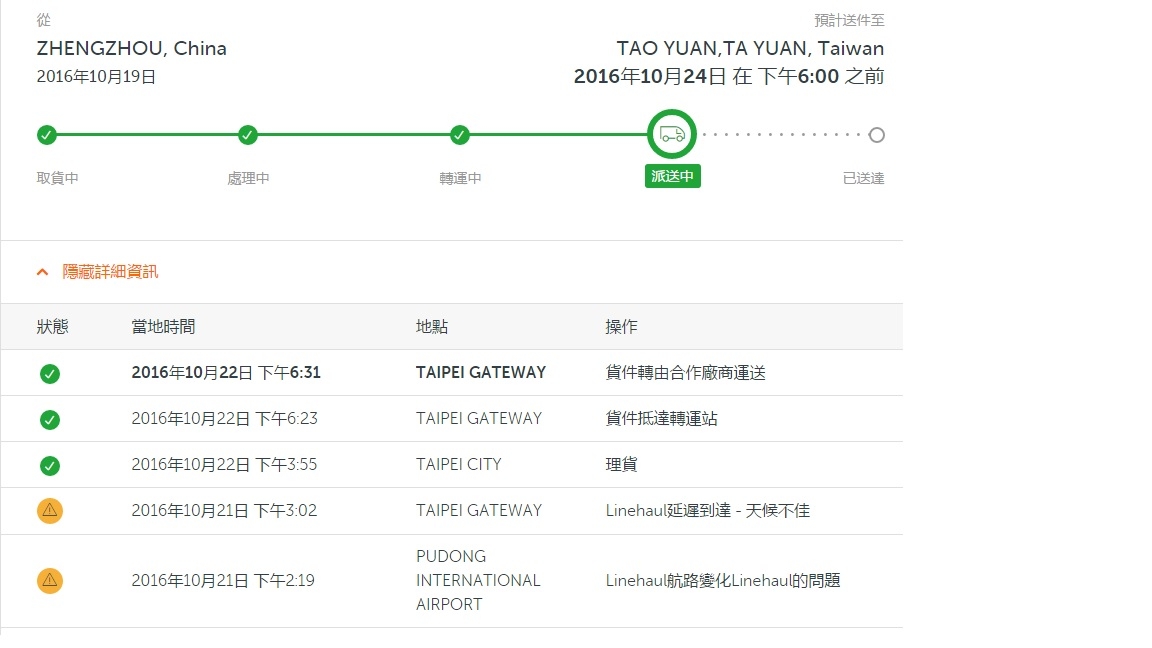Click the 隱藏詳細資訊 link
Viewport: 1152px width, 648px height.
pyautogui.click(x=110, y=272)
